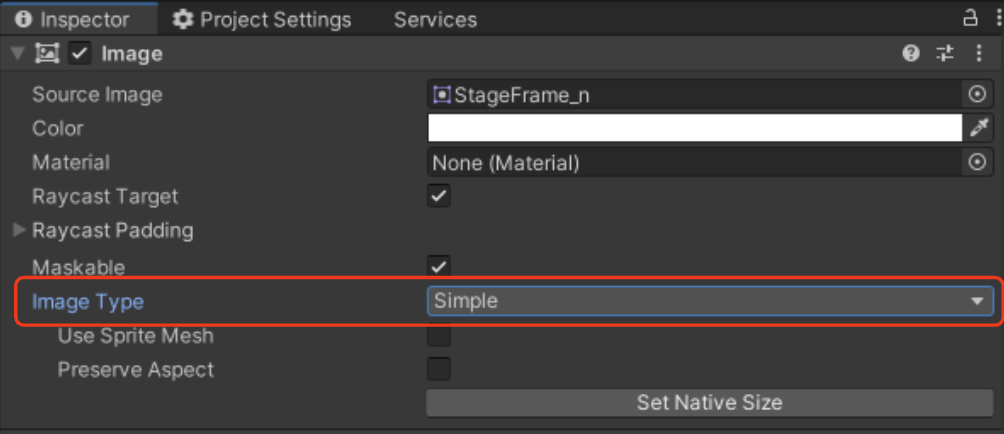Image resolution: width=1004 pixels, height=434 pixels.
Task: Toggle the Raycast Target checkbox
Action: (439, 196)
